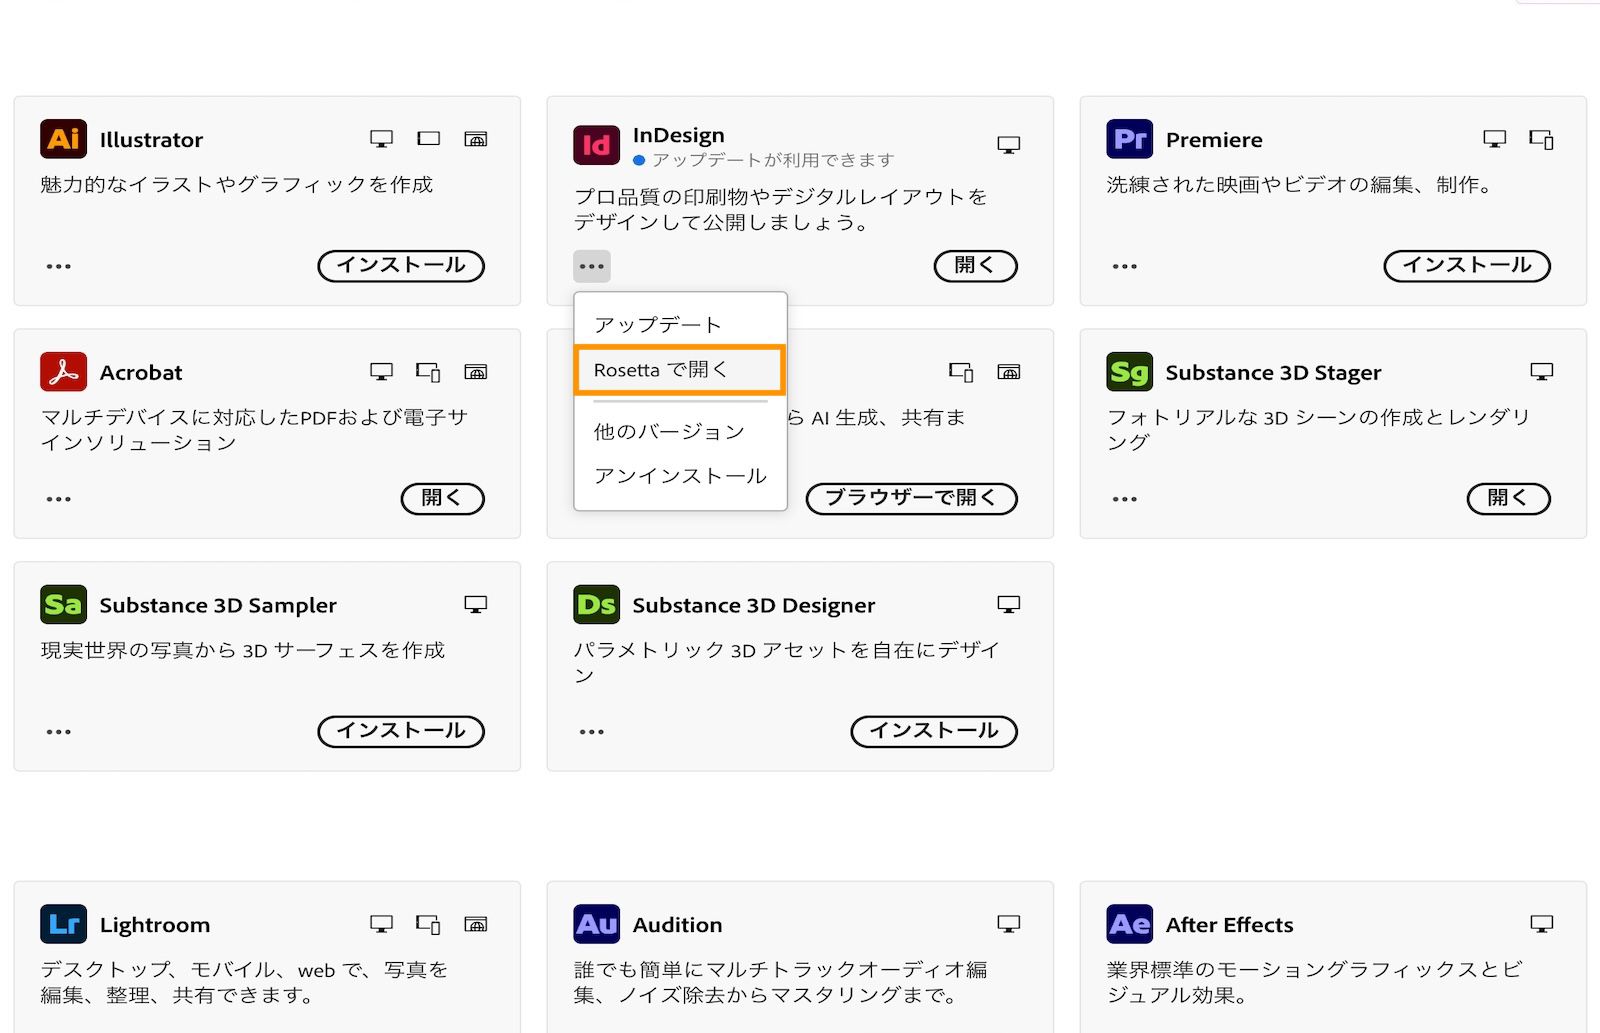Click the InDesign app icon
The width and height of the screenshot is (1600, 1033).
pos(596,145)
